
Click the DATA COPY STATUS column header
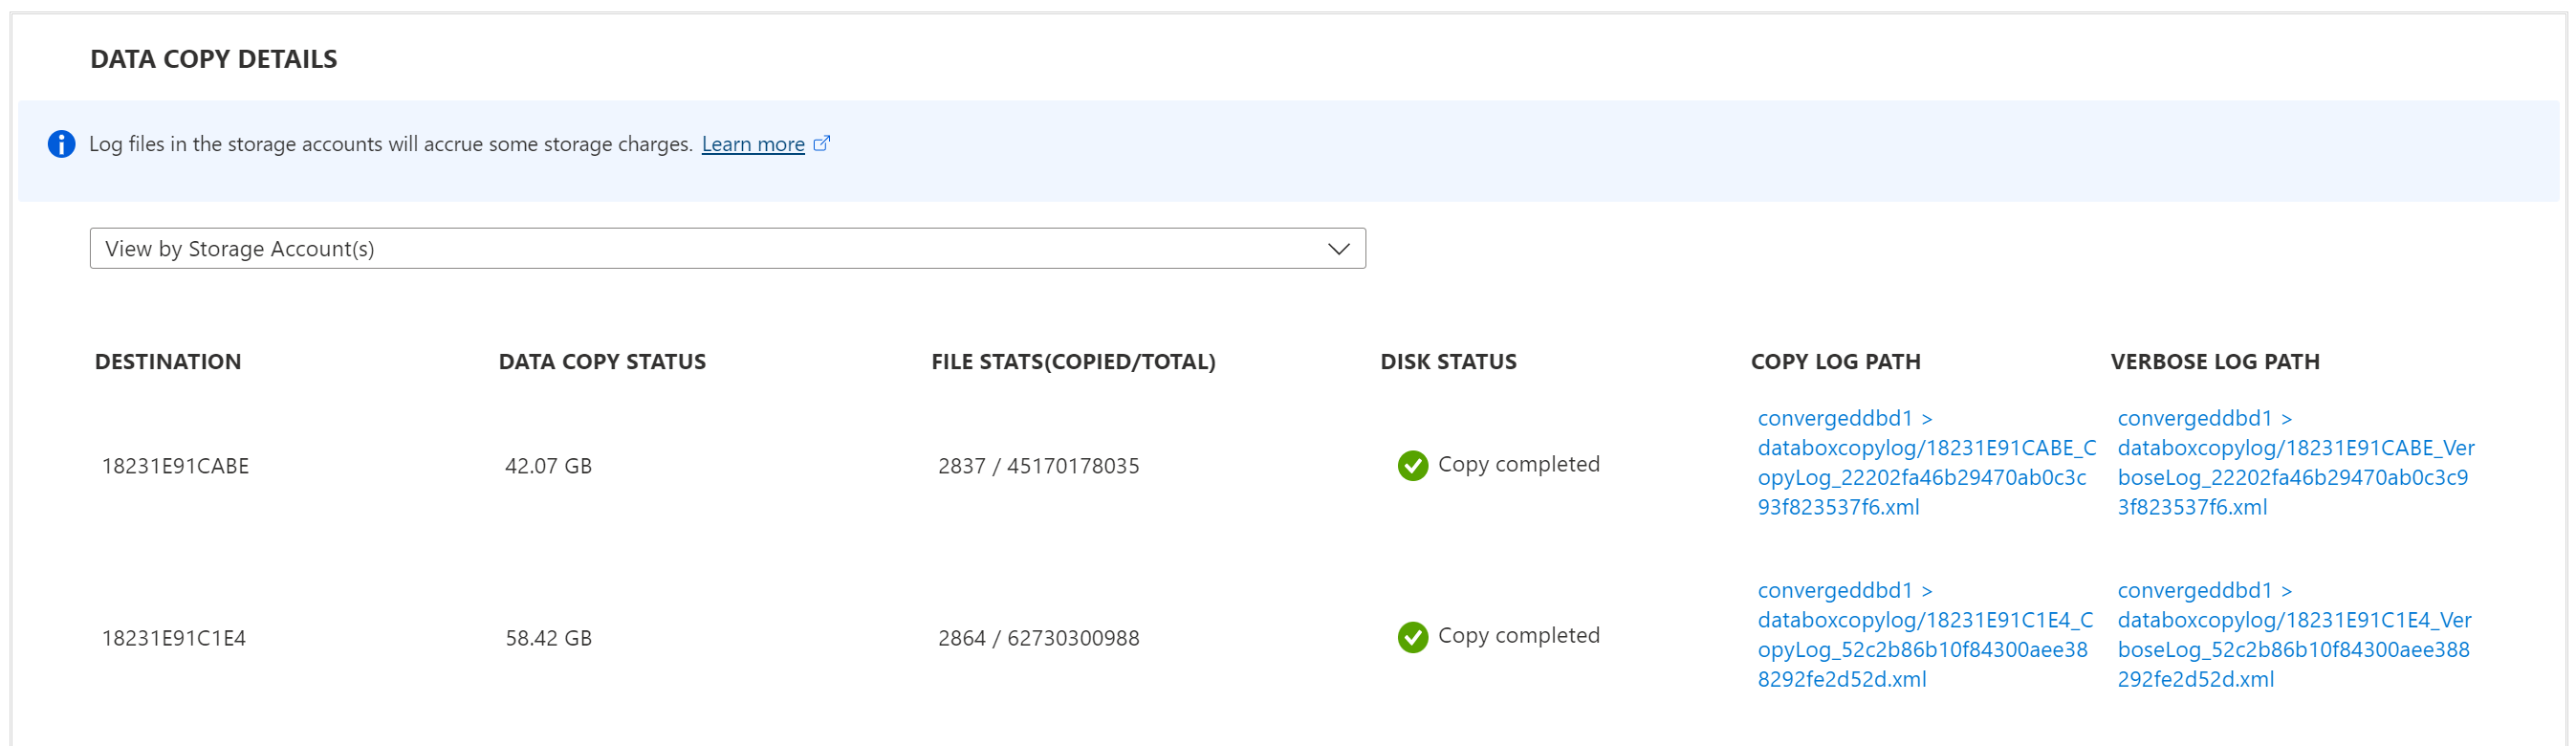pos(602,362)
